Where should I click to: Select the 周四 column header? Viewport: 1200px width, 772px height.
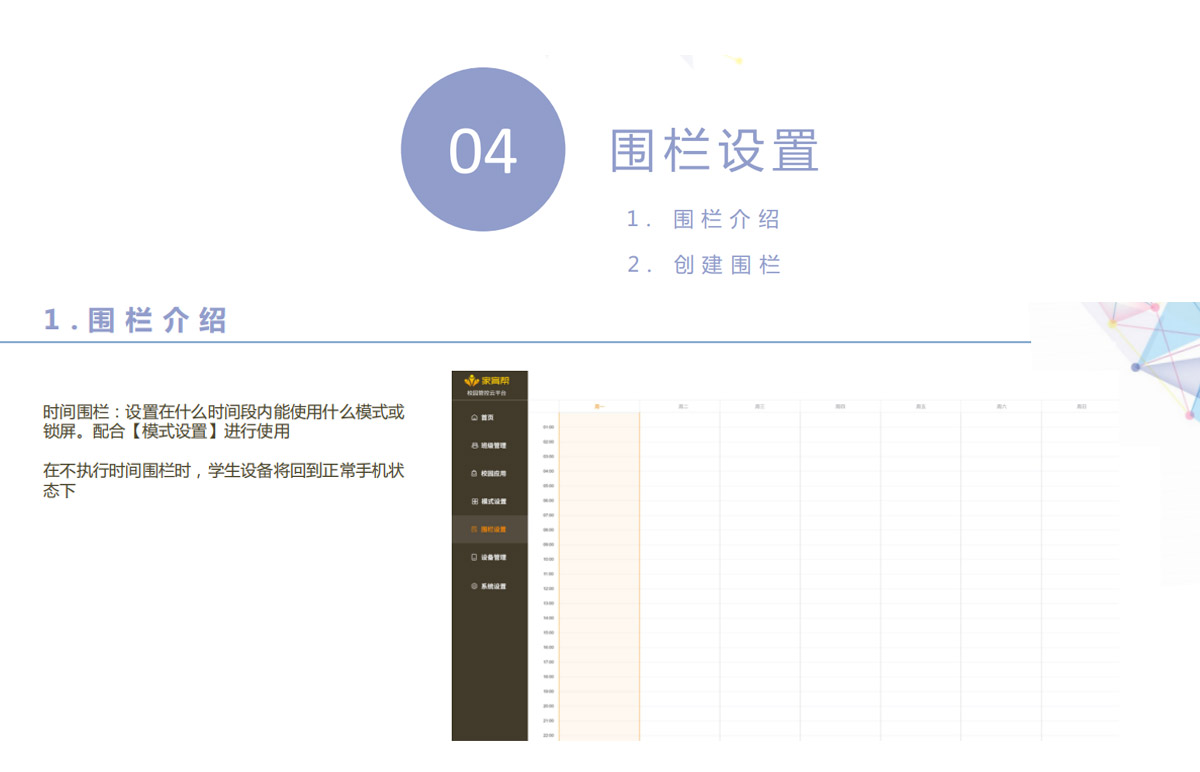pyautogui.click(x=840, y=407)
